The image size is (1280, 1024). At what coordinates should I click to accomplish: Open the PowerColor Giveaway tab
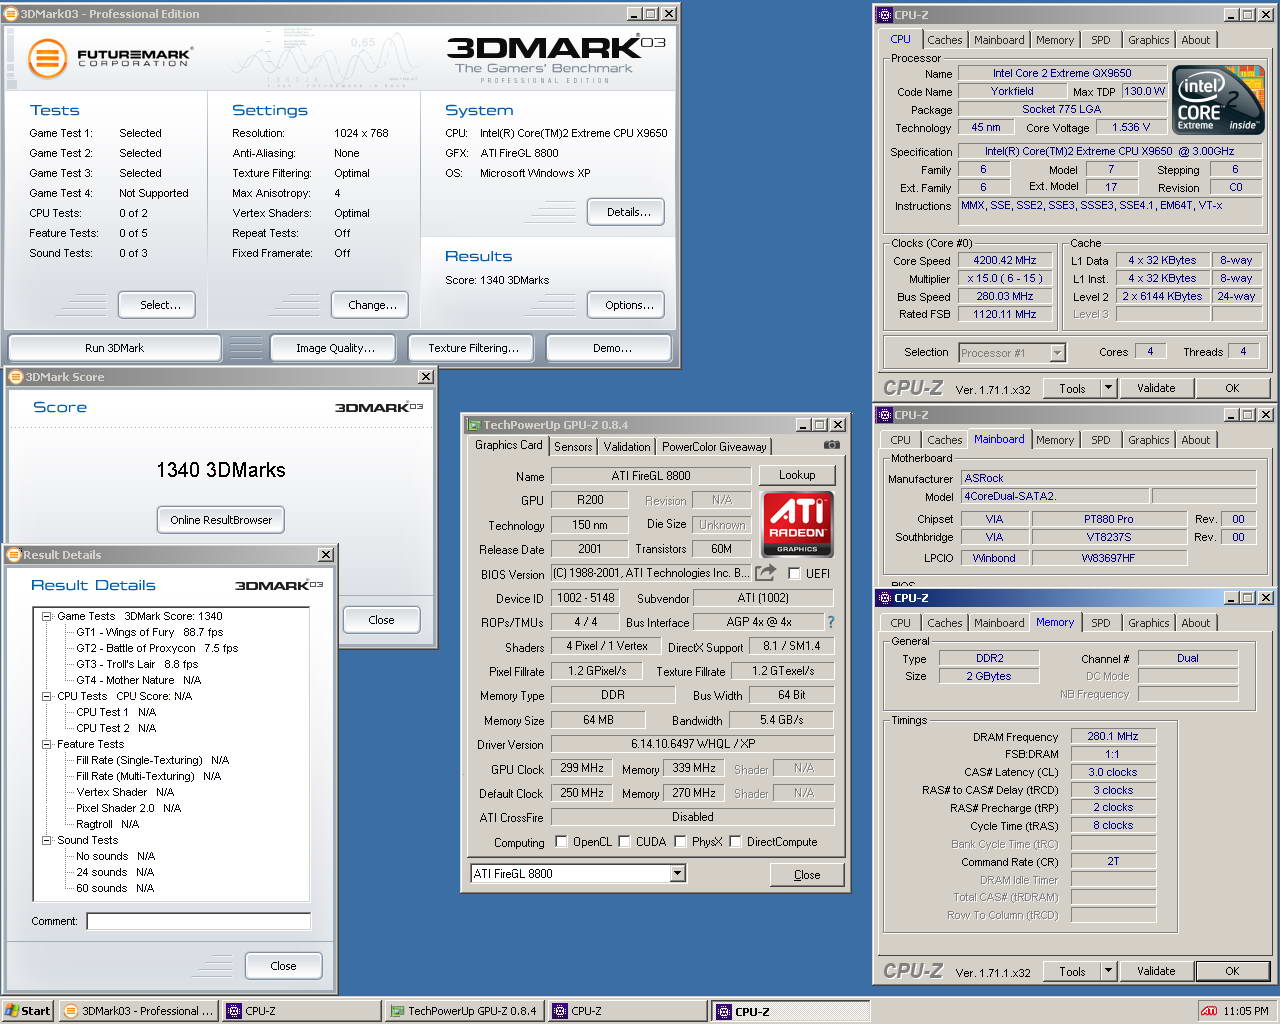click(714, 447)
